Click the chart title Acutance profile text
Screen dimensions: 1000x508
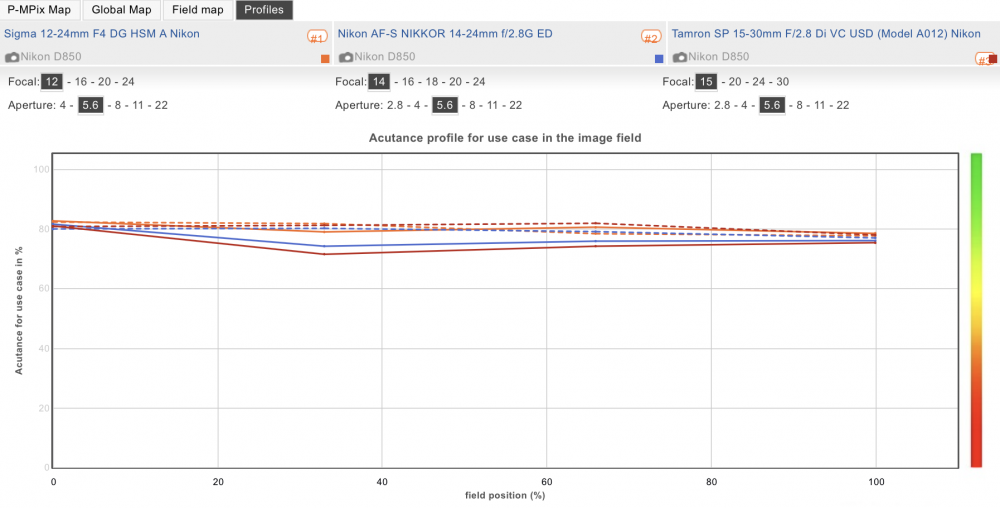tap(505, 138)
